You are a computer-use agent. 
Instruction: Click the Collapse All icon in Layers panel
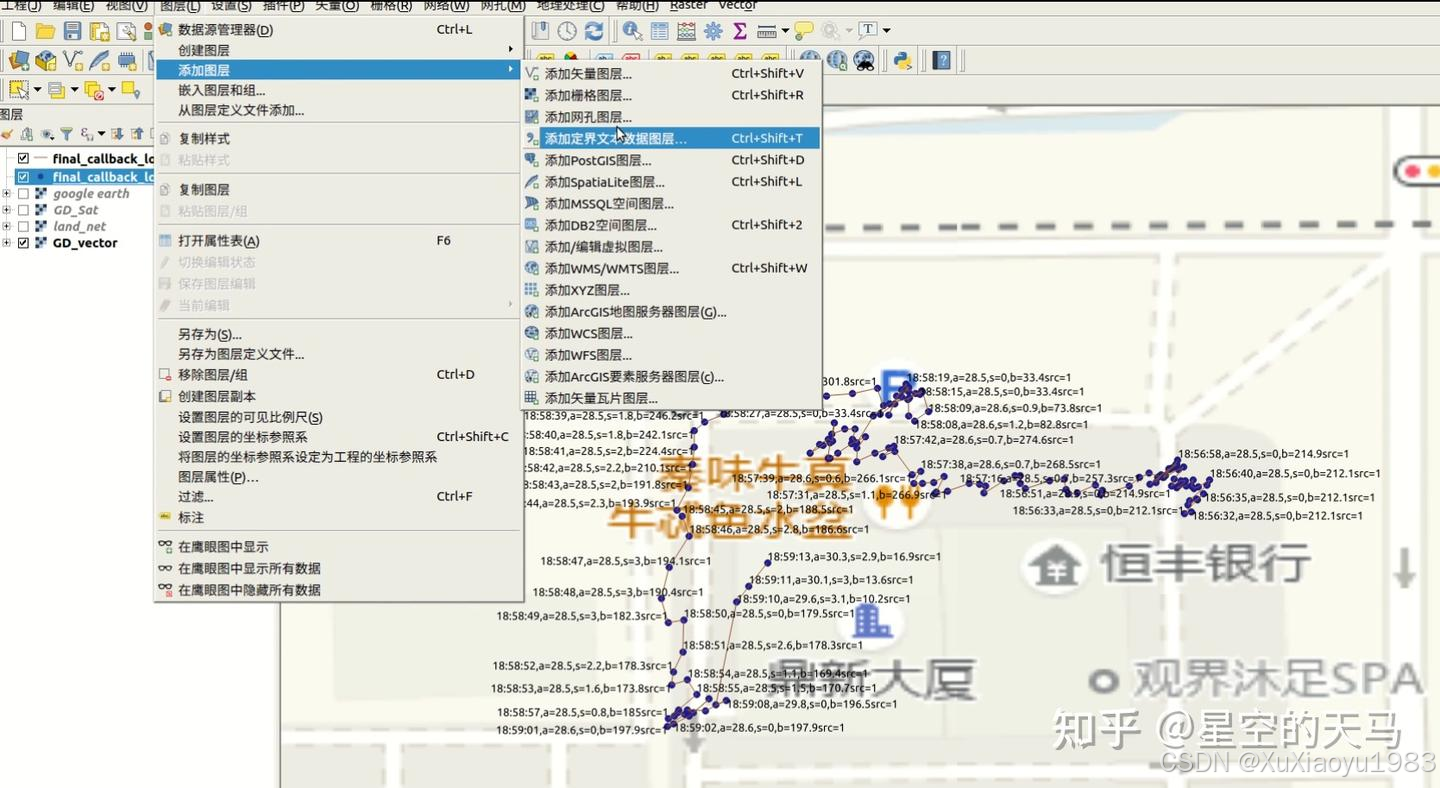pyautogui.click(x=137, y=134)
